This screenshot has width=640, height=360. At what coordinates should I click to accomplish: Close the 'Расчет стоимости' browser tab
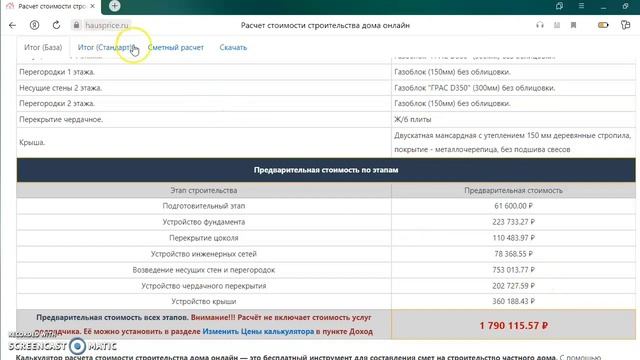coord(93,6)
